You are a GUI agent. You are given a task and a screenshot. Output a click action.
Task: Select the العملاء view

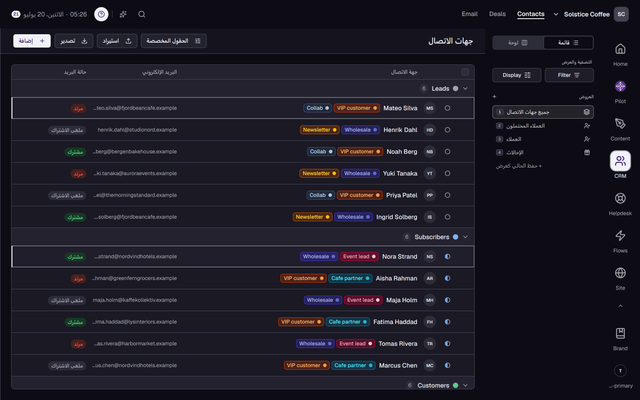tap(543, 139)
